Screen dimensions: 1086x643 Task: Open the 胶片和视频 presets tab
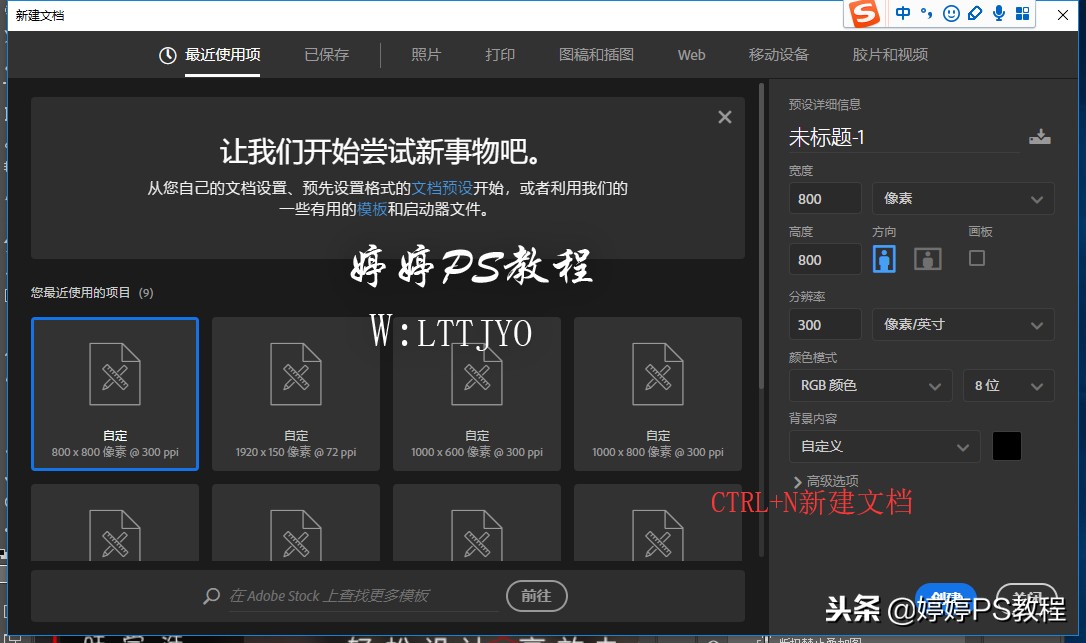tap(889, 55)
